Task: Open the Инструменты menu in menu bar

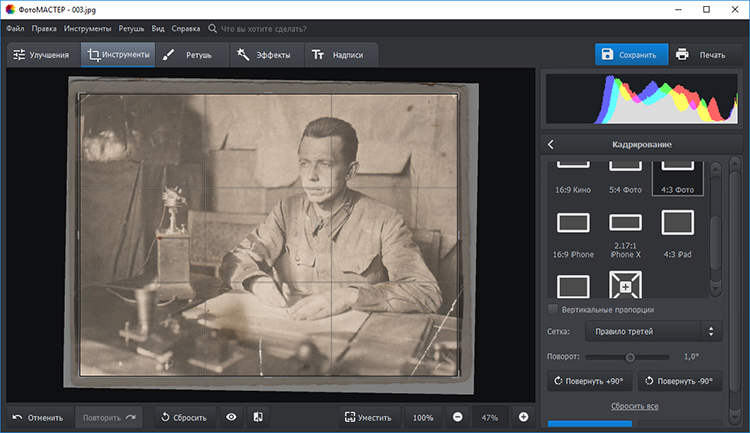Action: click(87, 29)
